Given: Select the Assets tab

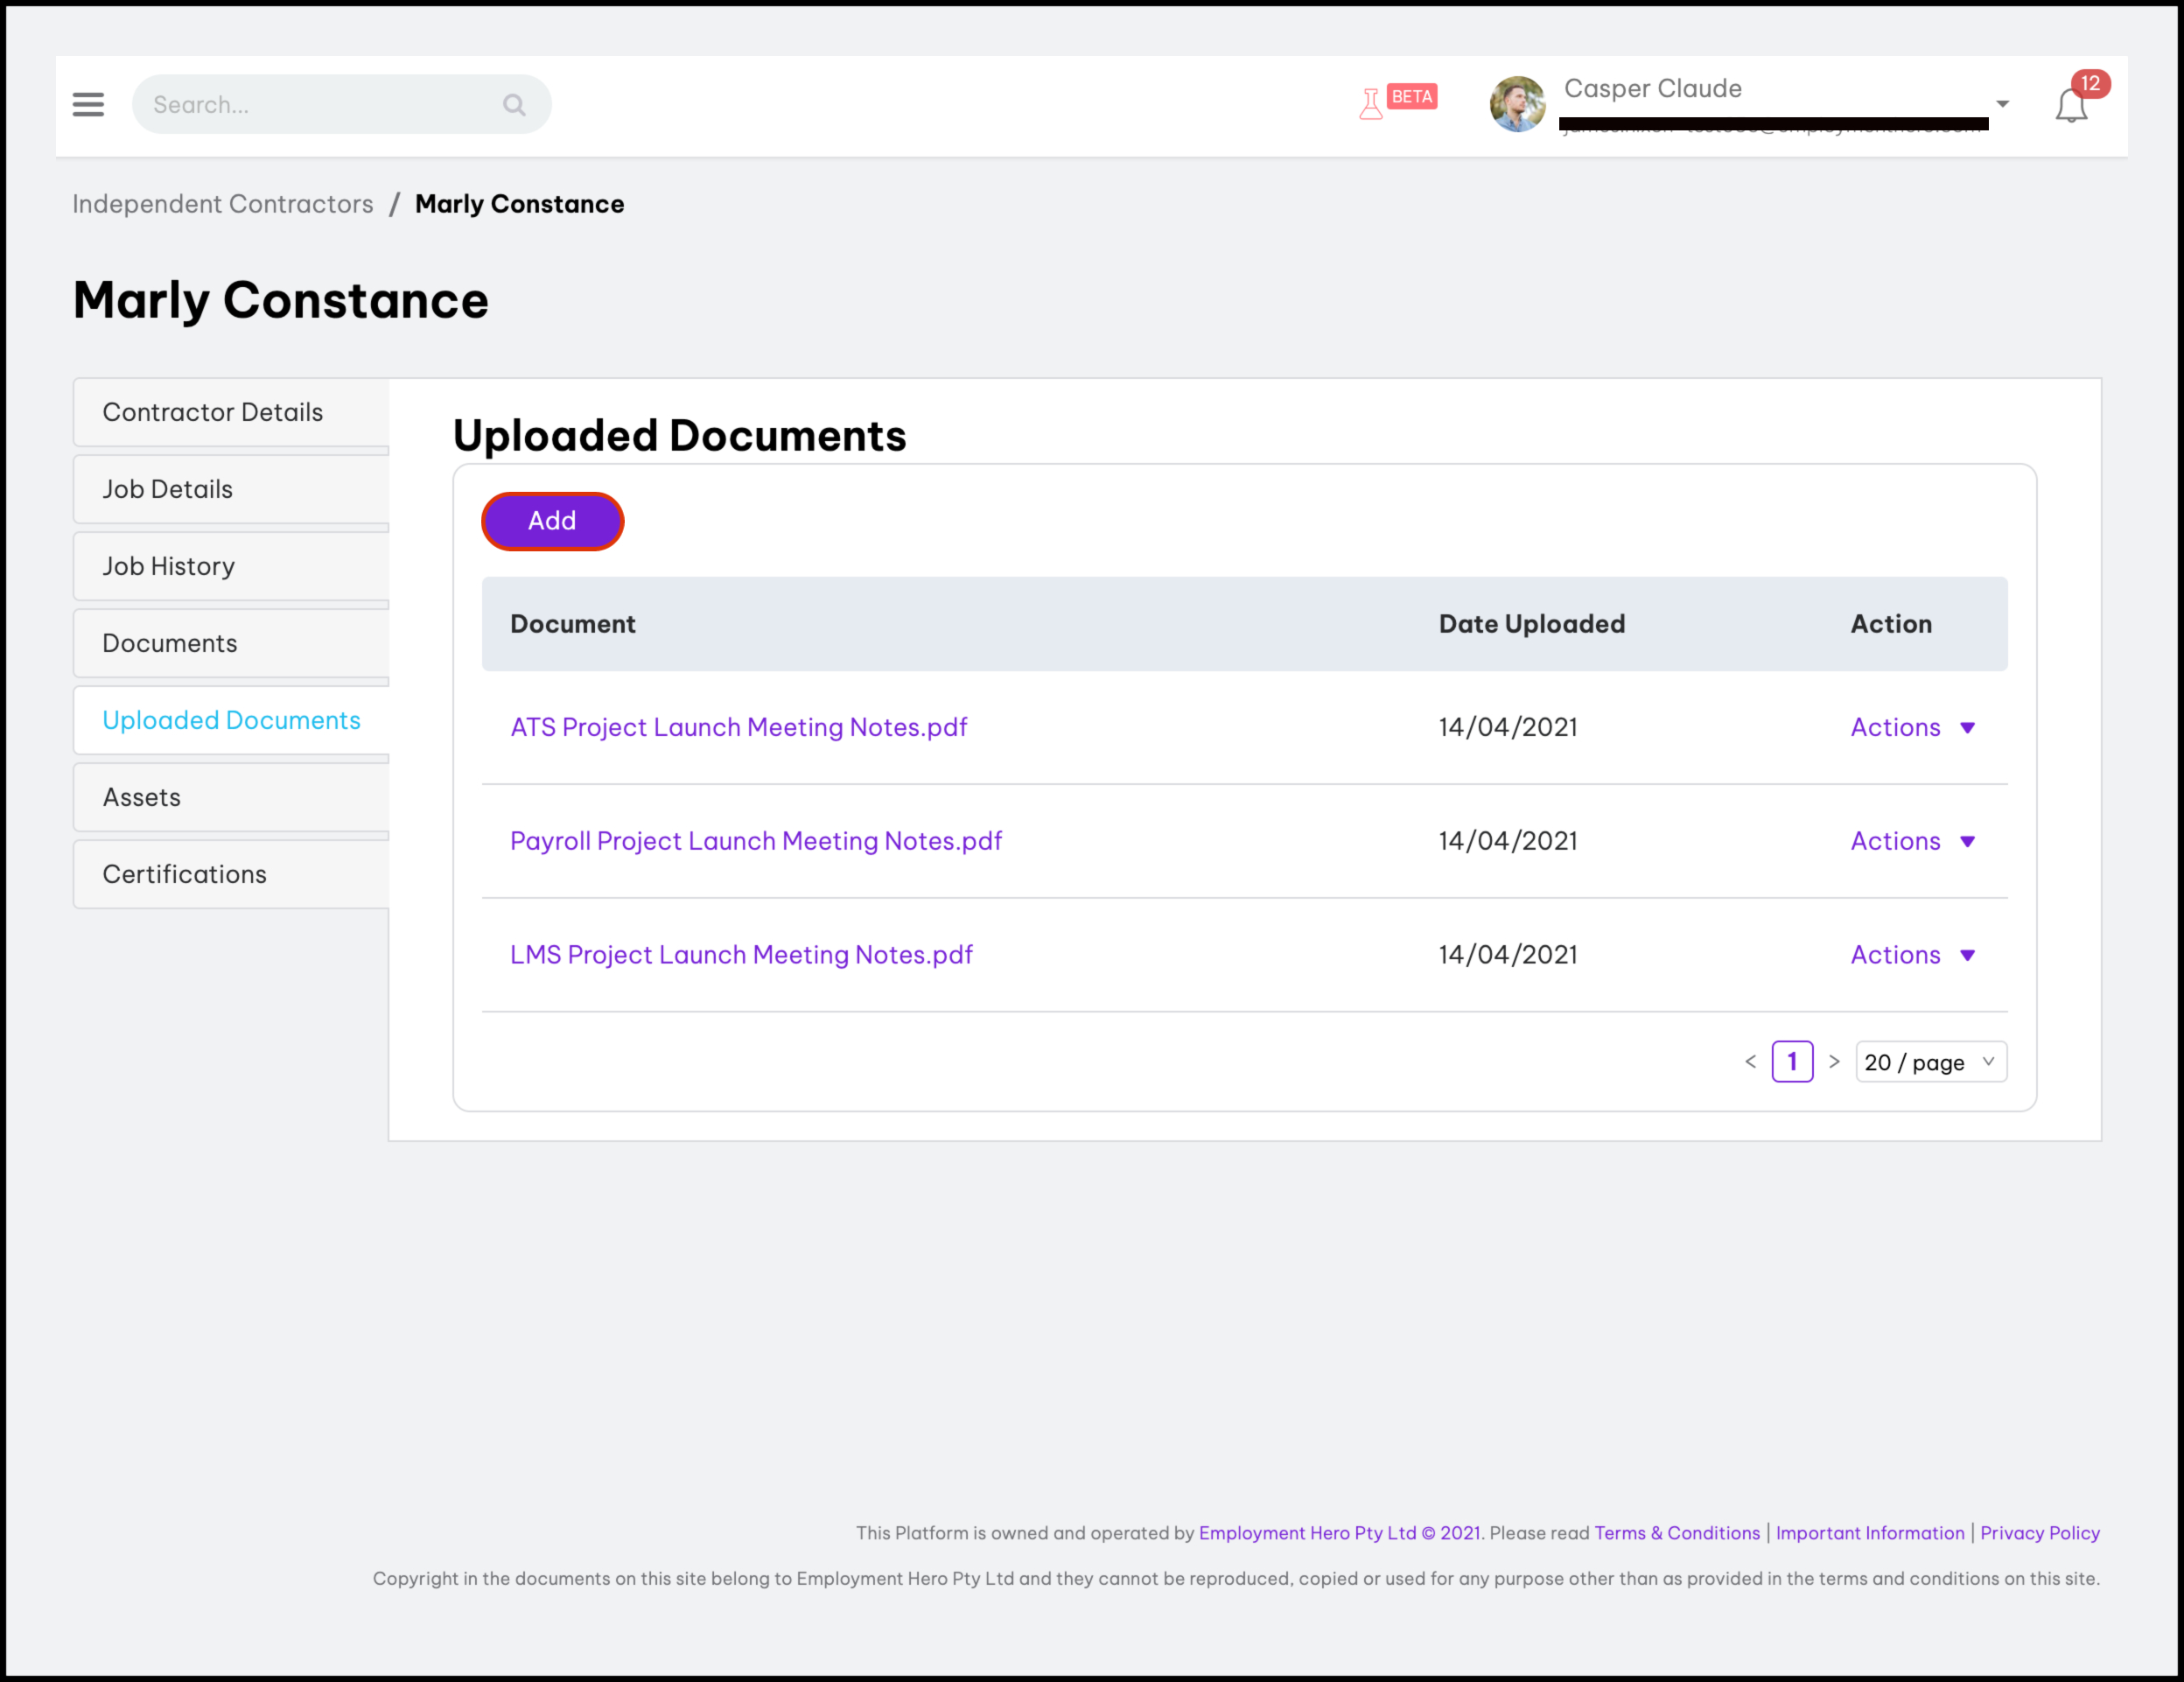Looking at the screenshot, I should click(142, 797).
